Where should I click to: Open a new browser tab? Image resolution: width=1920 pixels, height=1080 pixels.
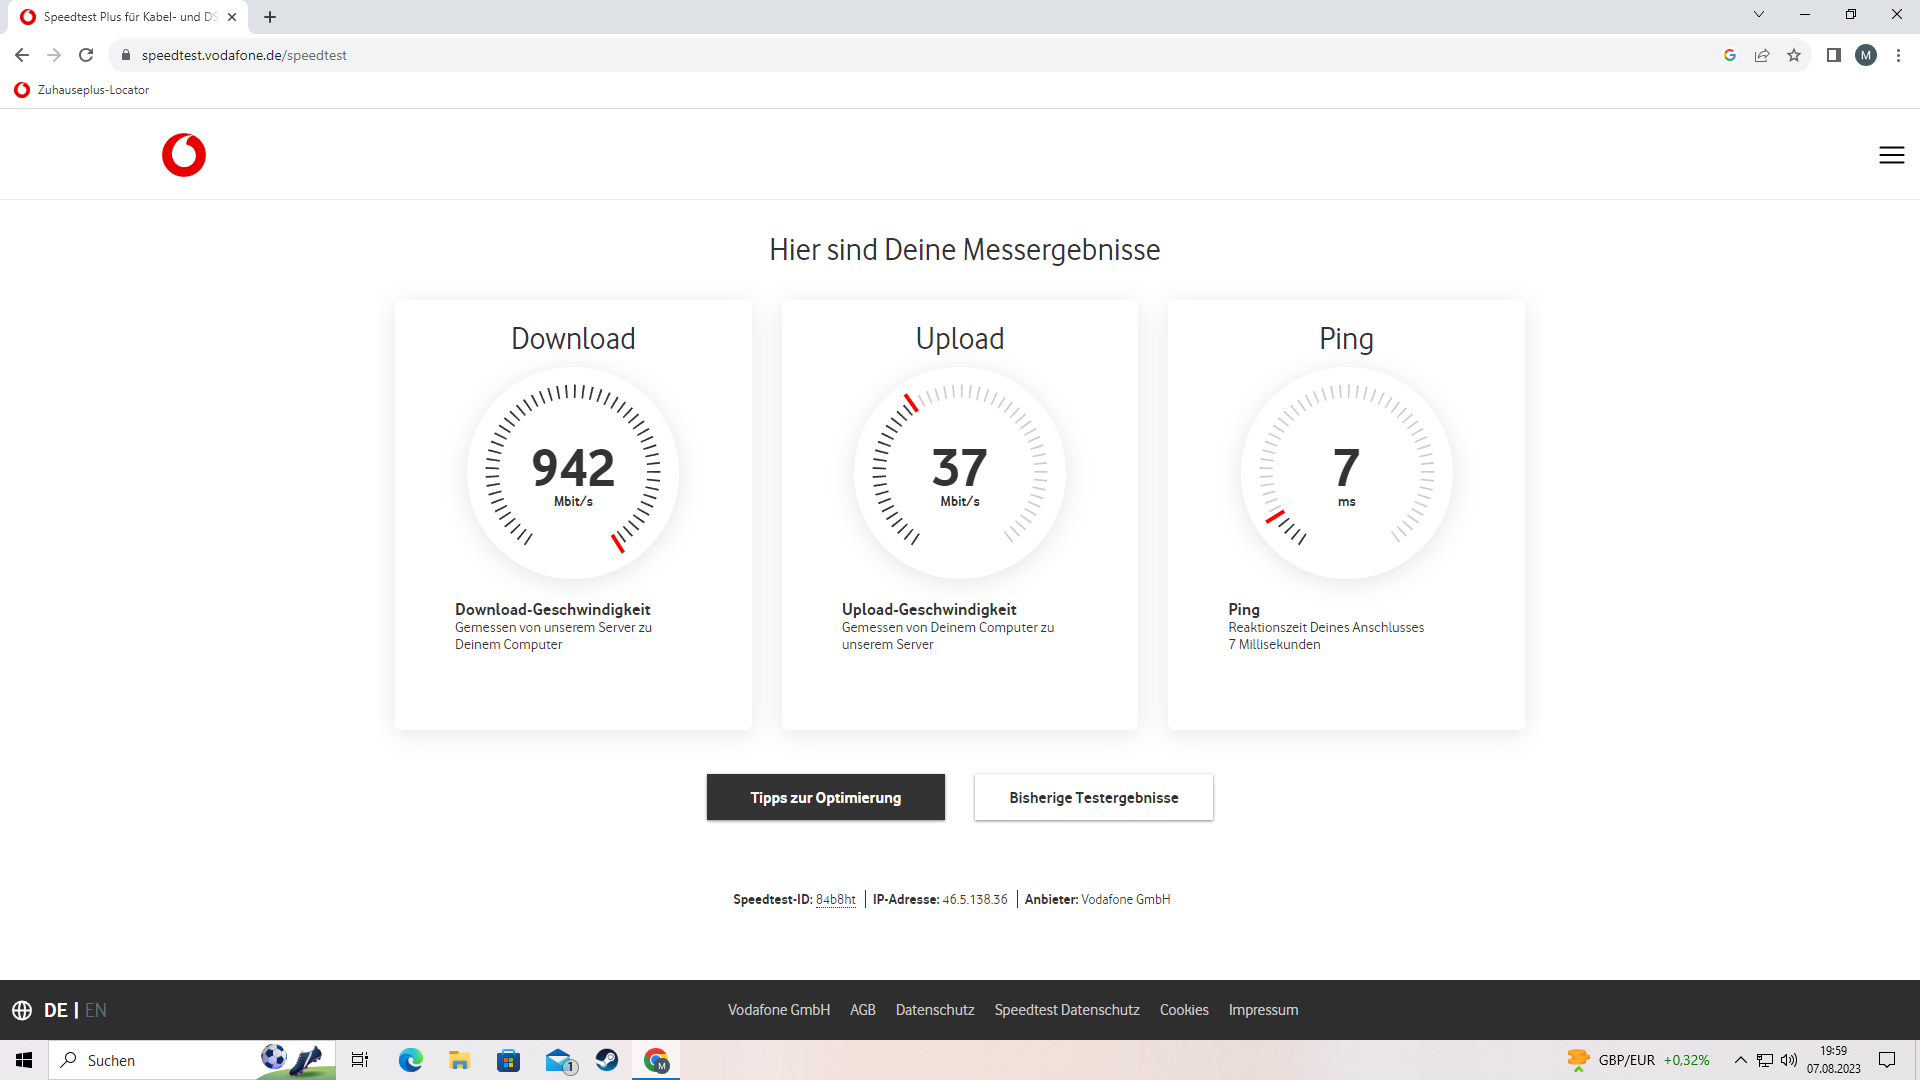(270, 17)
